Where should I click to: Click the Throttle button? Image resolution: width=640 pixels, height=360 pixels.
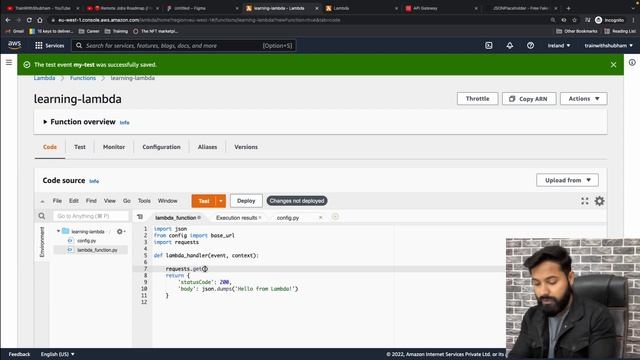coord(478,99)
